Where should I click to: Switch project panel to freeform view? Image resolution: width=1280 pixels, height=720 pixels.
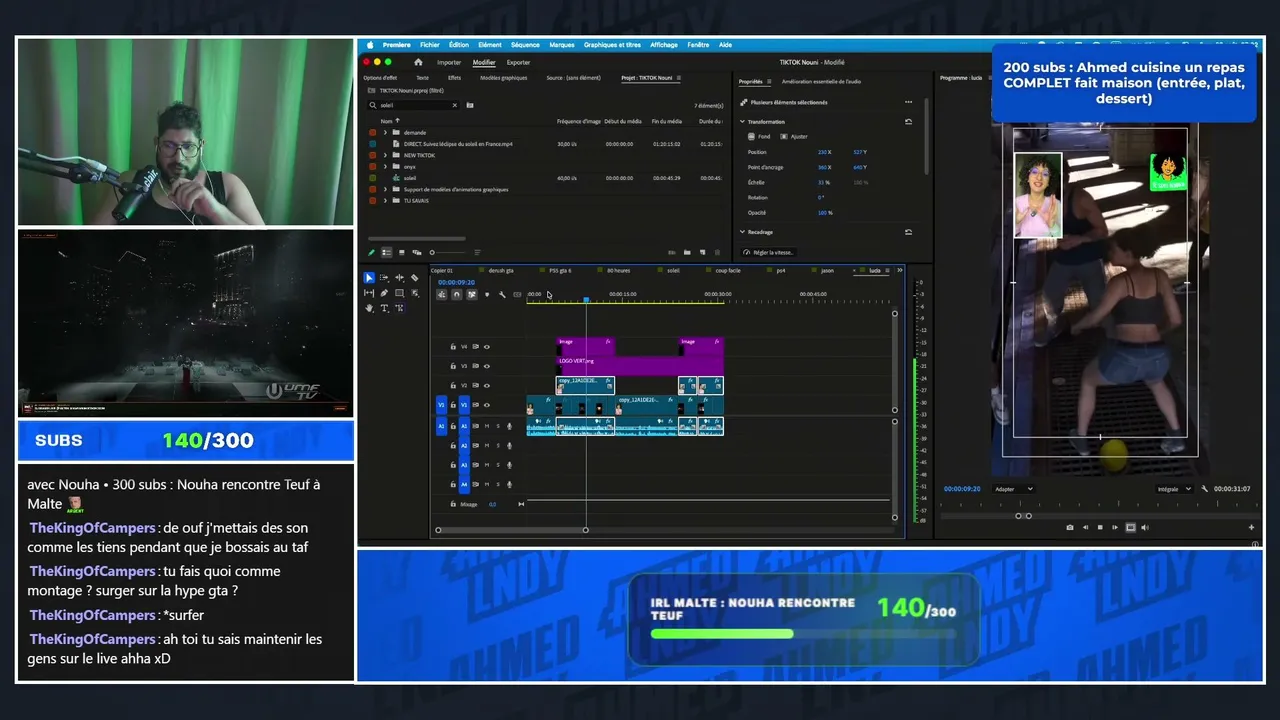417,252
